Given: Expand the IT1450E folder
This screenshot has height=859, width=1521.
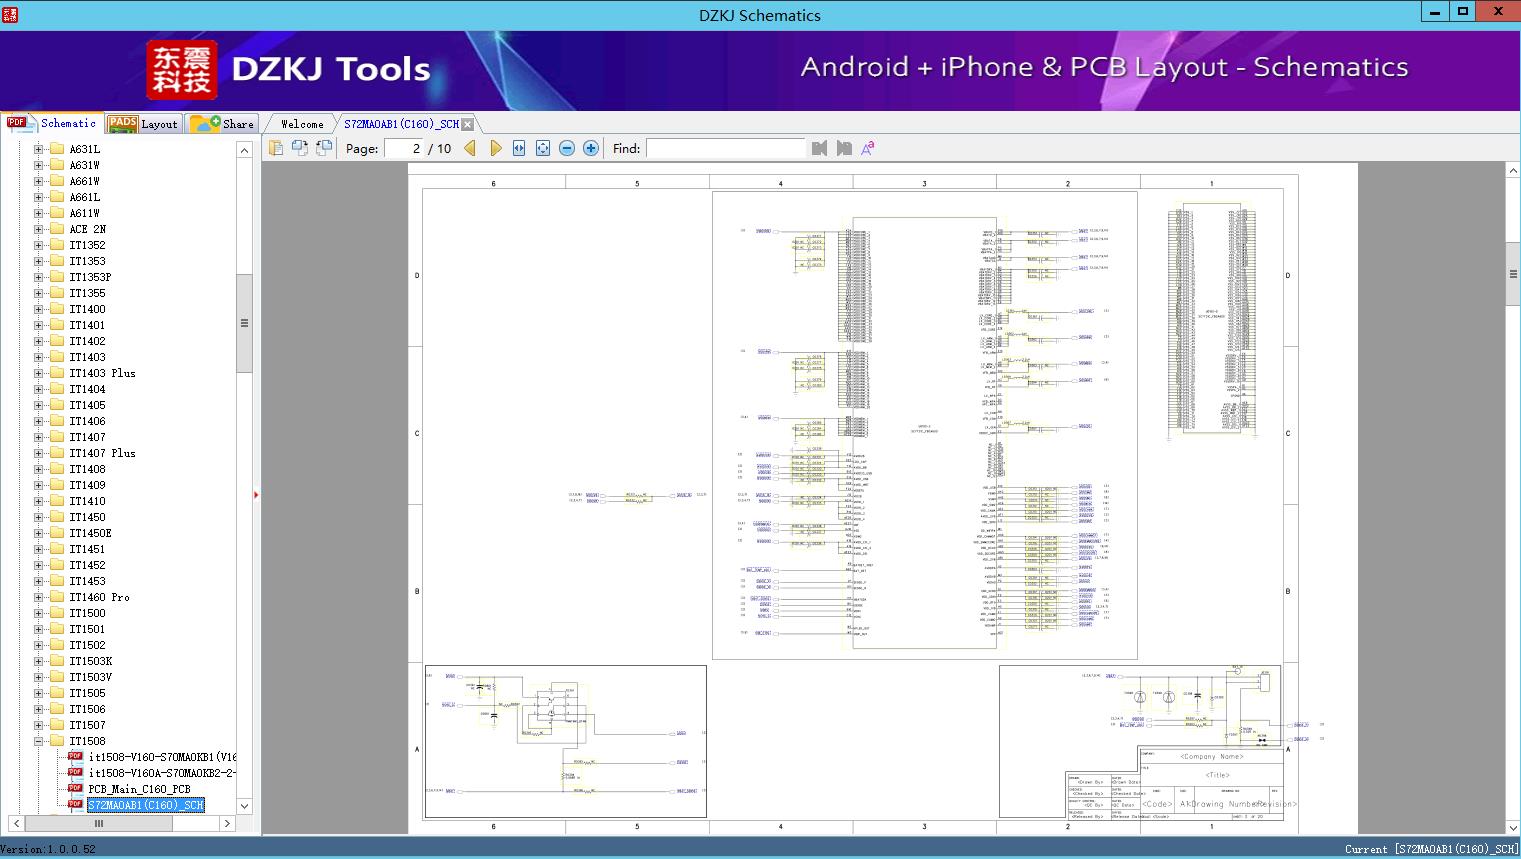Looking at the screenshot, I should [x=38, y=533].
